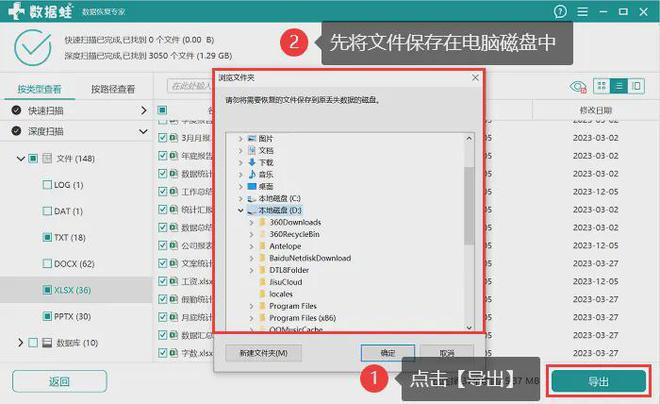Check the LOG (1) checkbox

point(47,185)
